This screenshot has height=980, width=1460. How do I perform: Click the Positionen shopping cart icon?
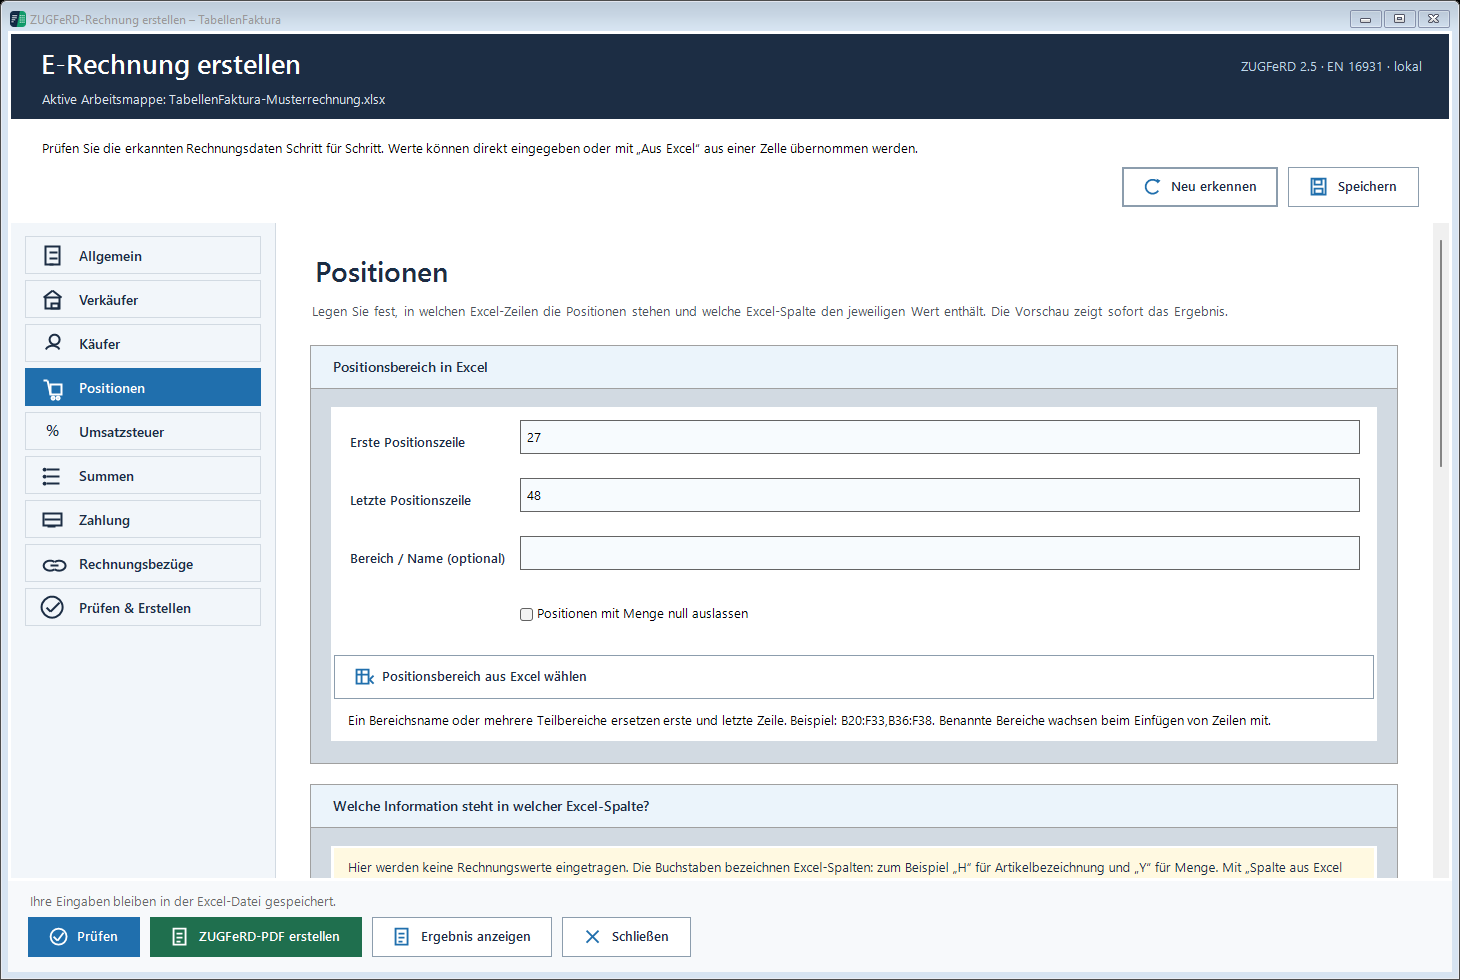(x=53, y=389)
